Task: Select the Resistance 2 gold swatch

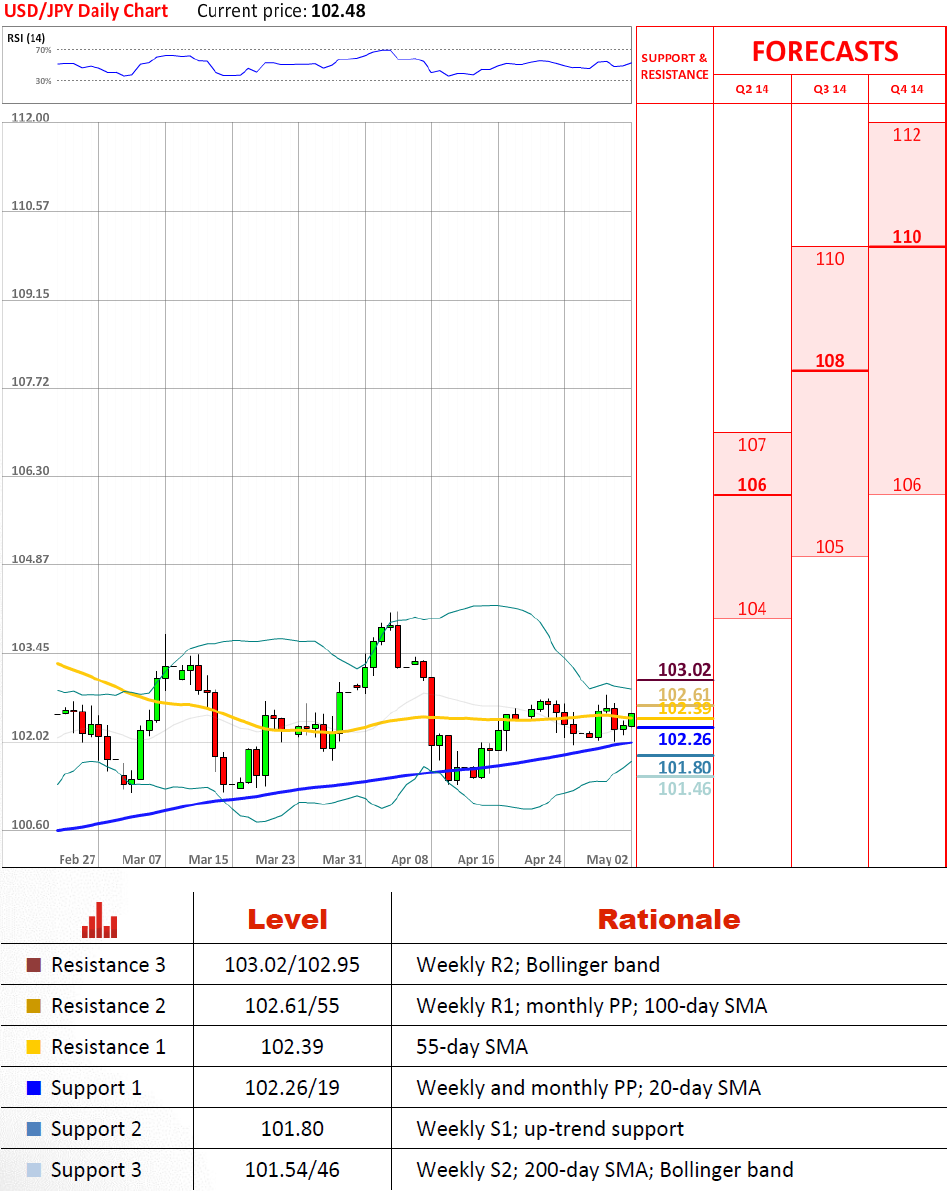Action: (x=33, y=1006)
